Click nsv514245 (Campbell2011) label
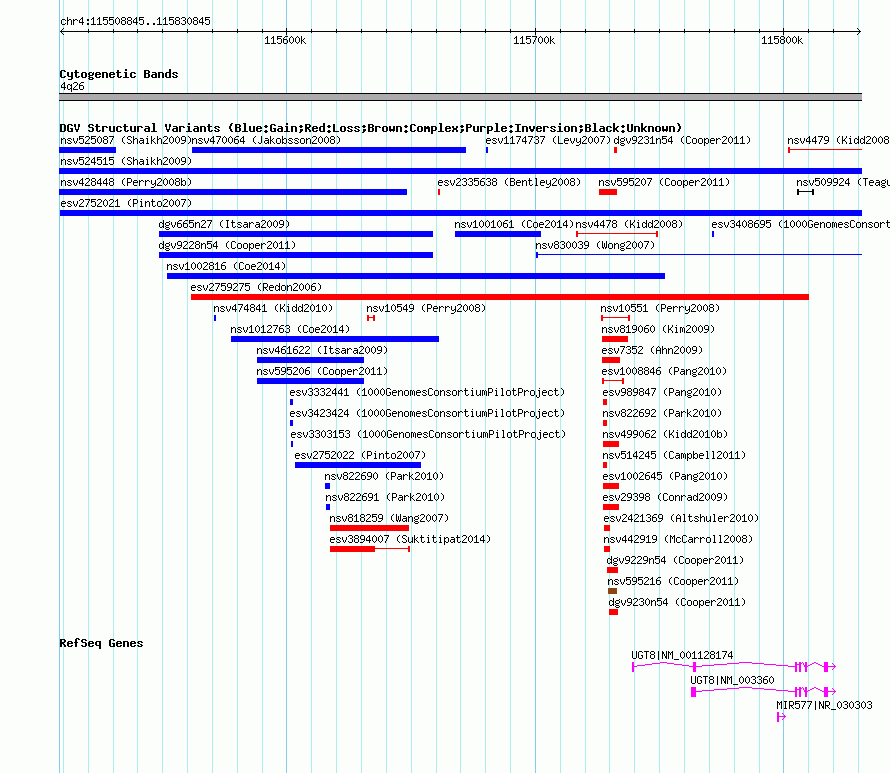This screenshot has height=773, width=890. pos(674,455)
